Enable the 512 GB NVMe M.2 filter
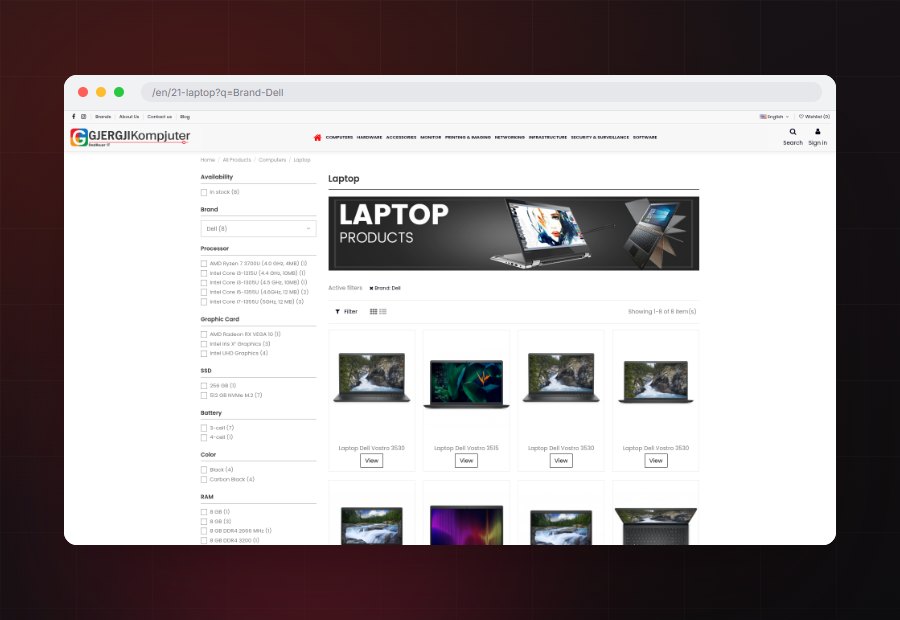Image resolution: width=900 pixels, height=620 pixels. coord(204,396)
